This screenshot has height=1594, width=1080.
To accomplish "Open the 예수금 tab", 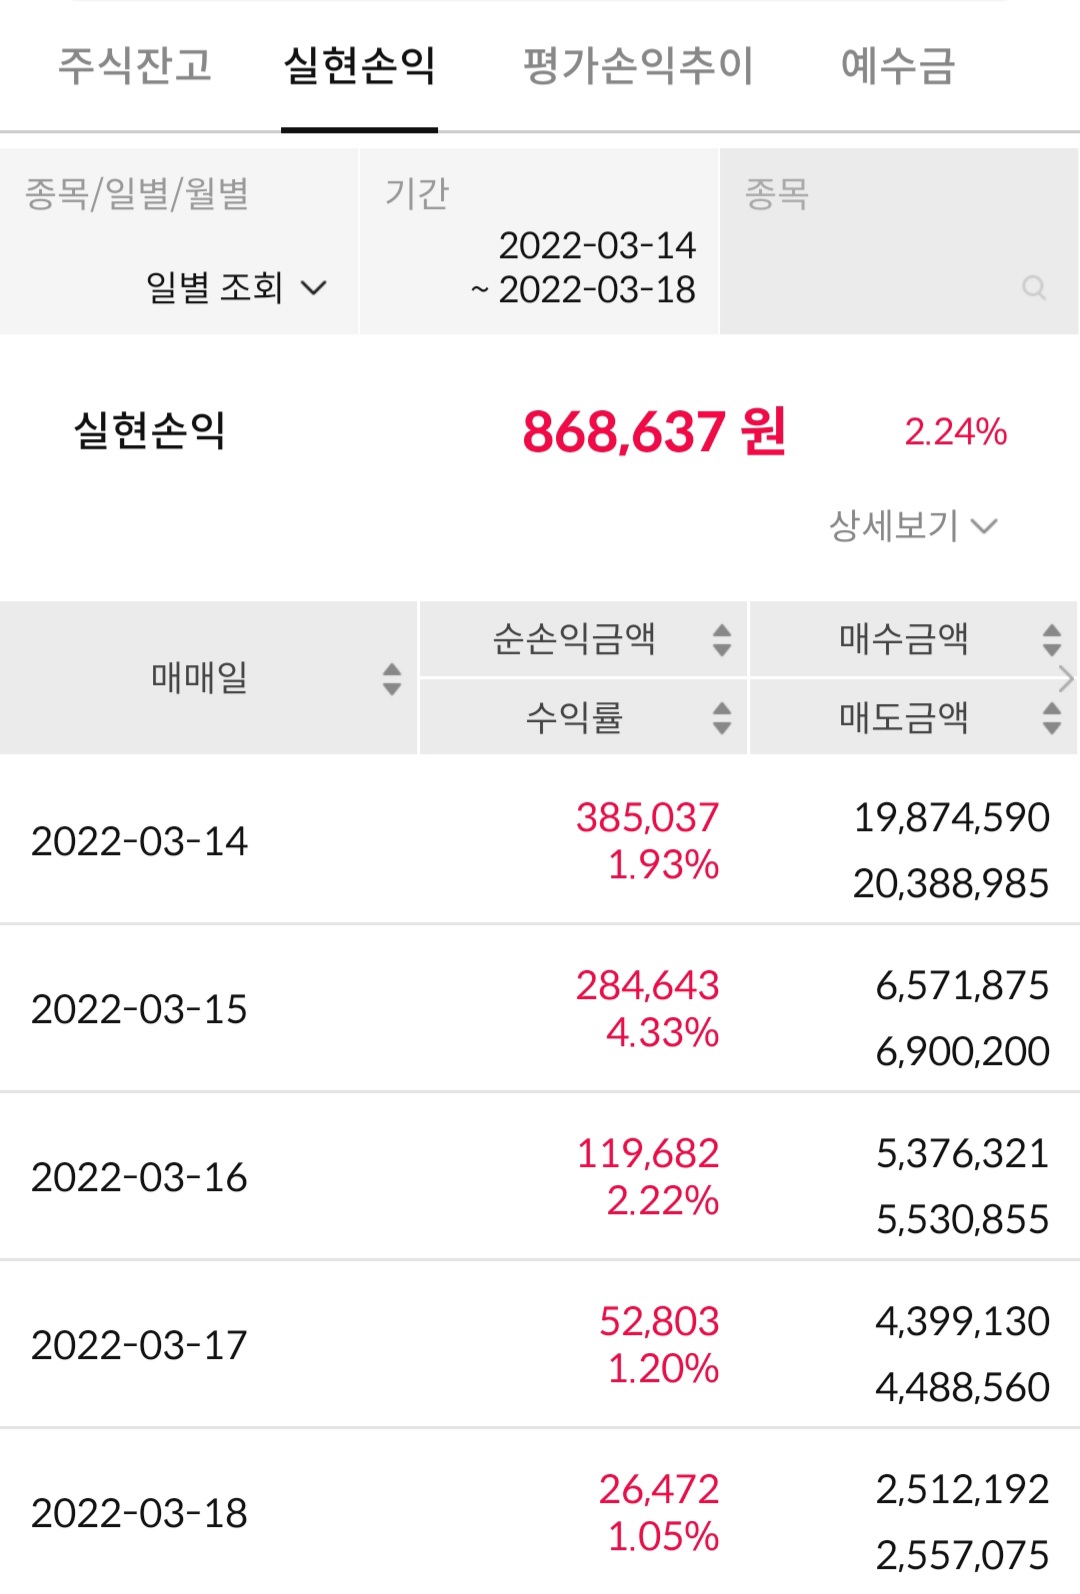I will (x=898, y=66).
